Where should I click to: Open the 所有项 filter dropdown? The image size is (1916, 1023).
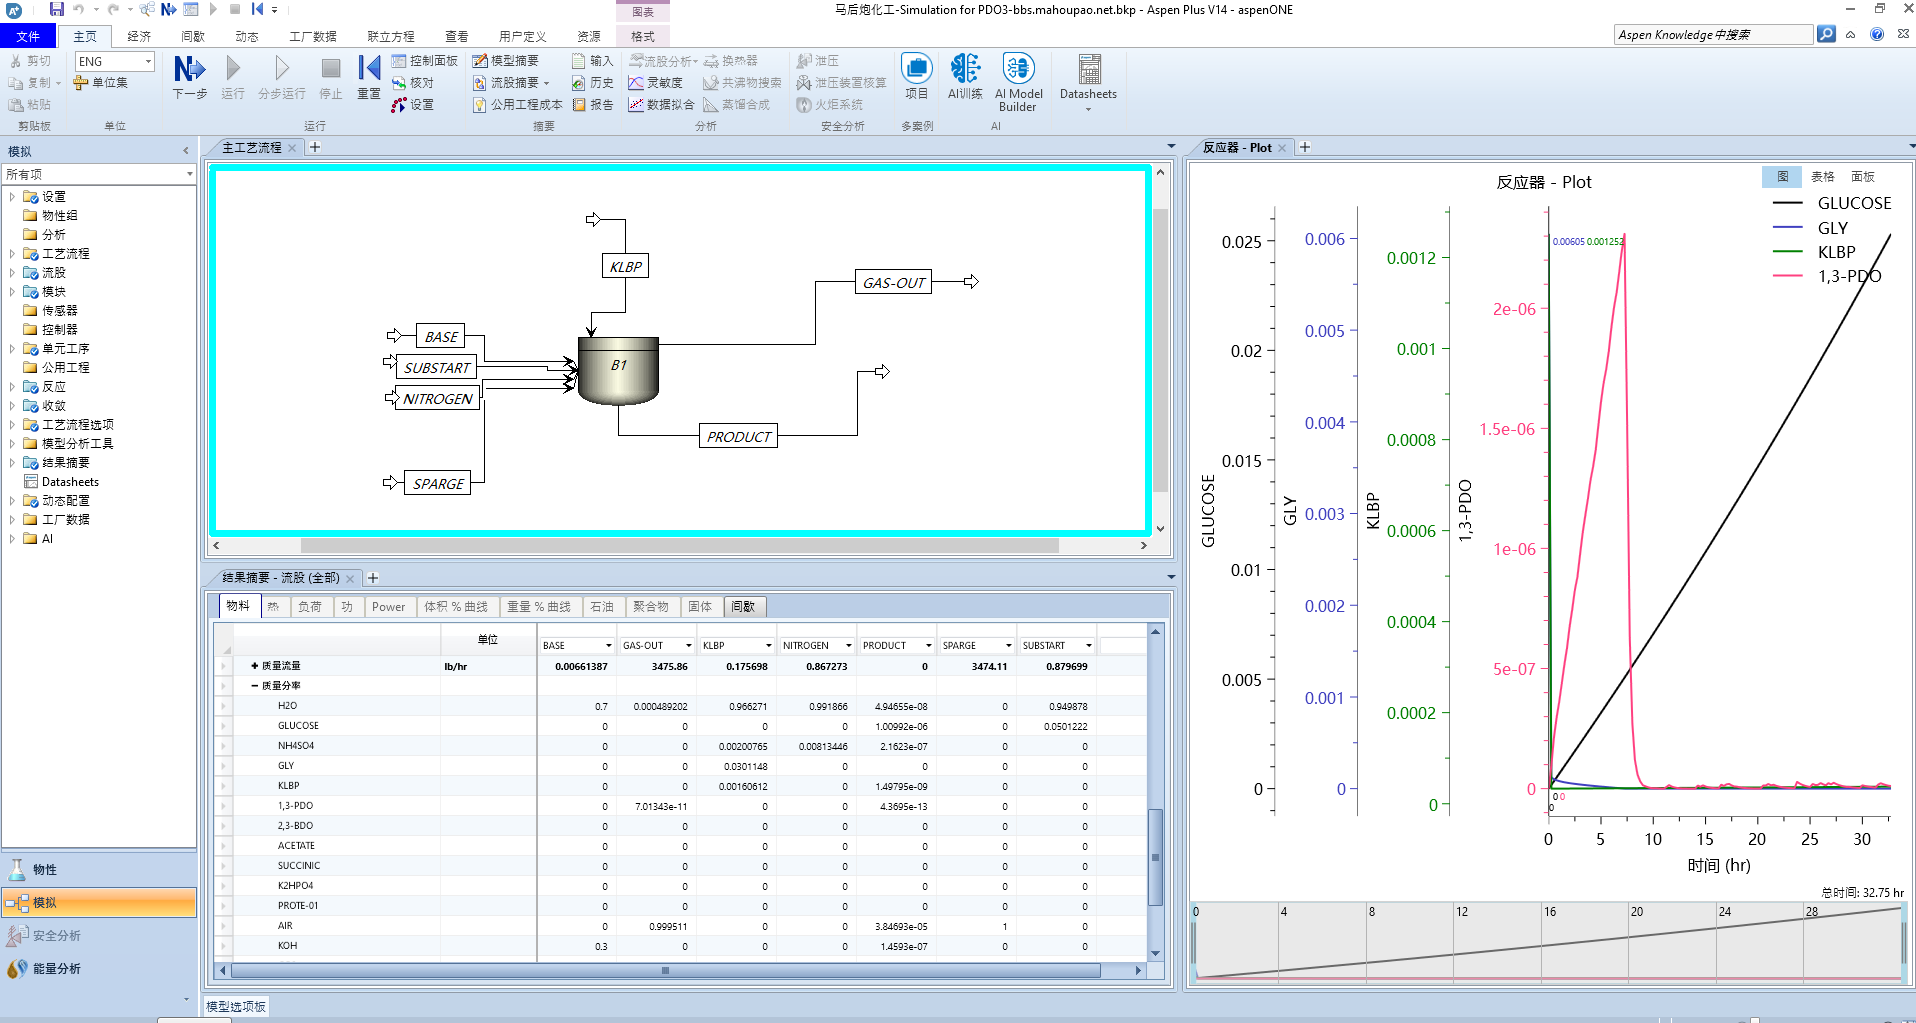point(189,174)
